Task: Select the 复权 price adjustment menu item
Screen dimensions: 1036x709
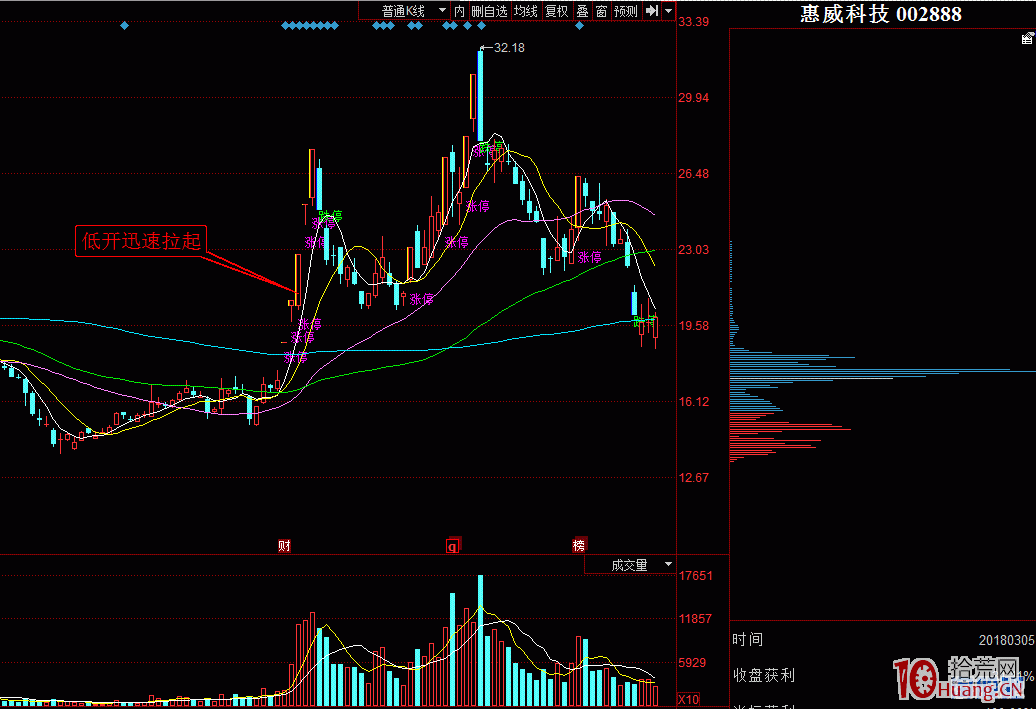Action: tap(556, 11)
